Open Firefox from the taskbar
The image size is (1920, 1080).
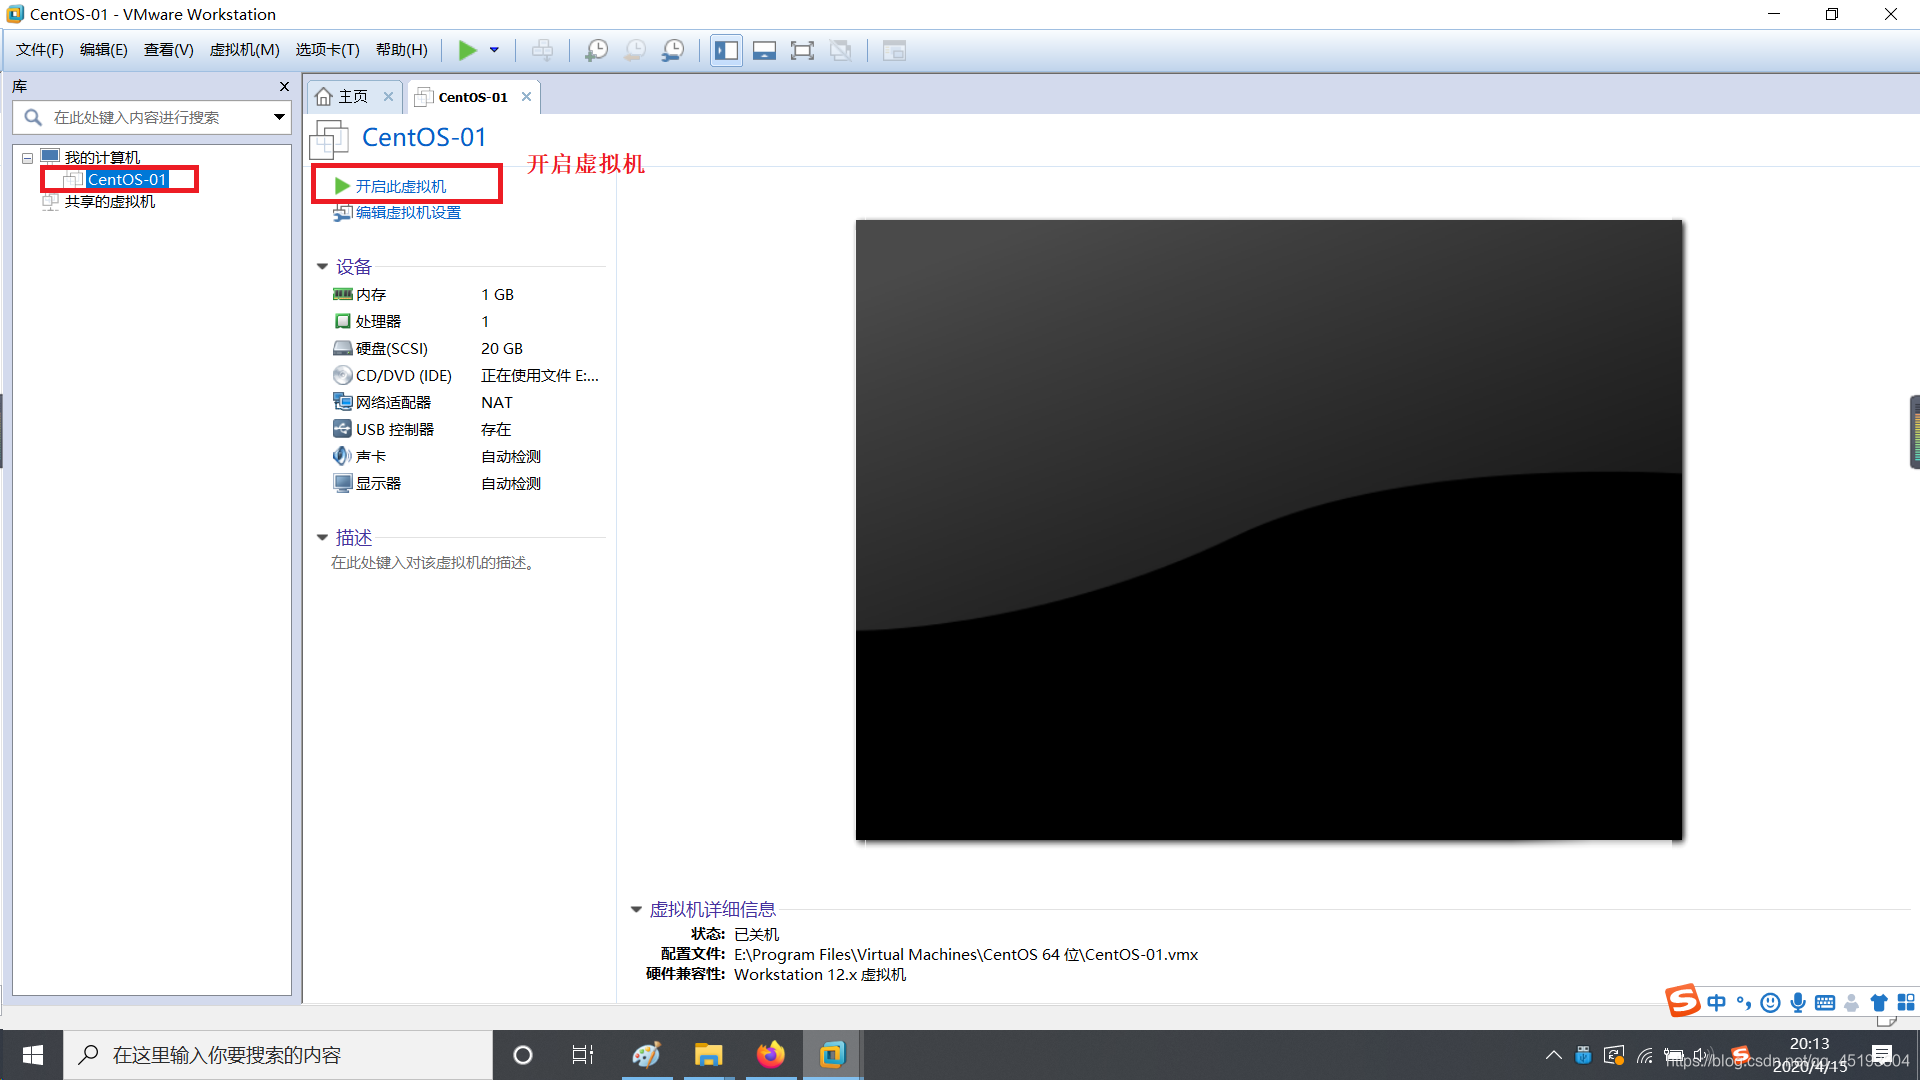tap(770, 1055)
